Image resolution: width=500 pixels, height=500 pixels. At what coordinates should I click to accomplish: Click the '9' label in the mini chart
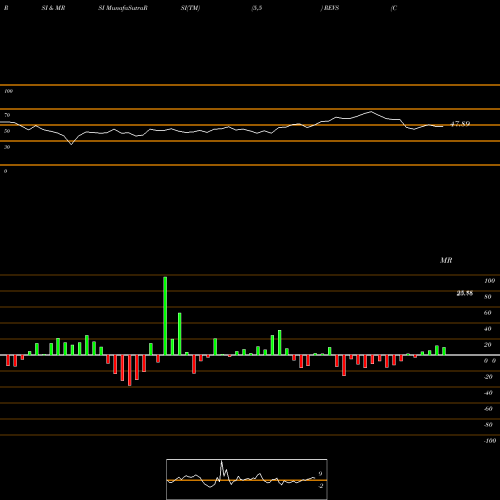[320, 474]
